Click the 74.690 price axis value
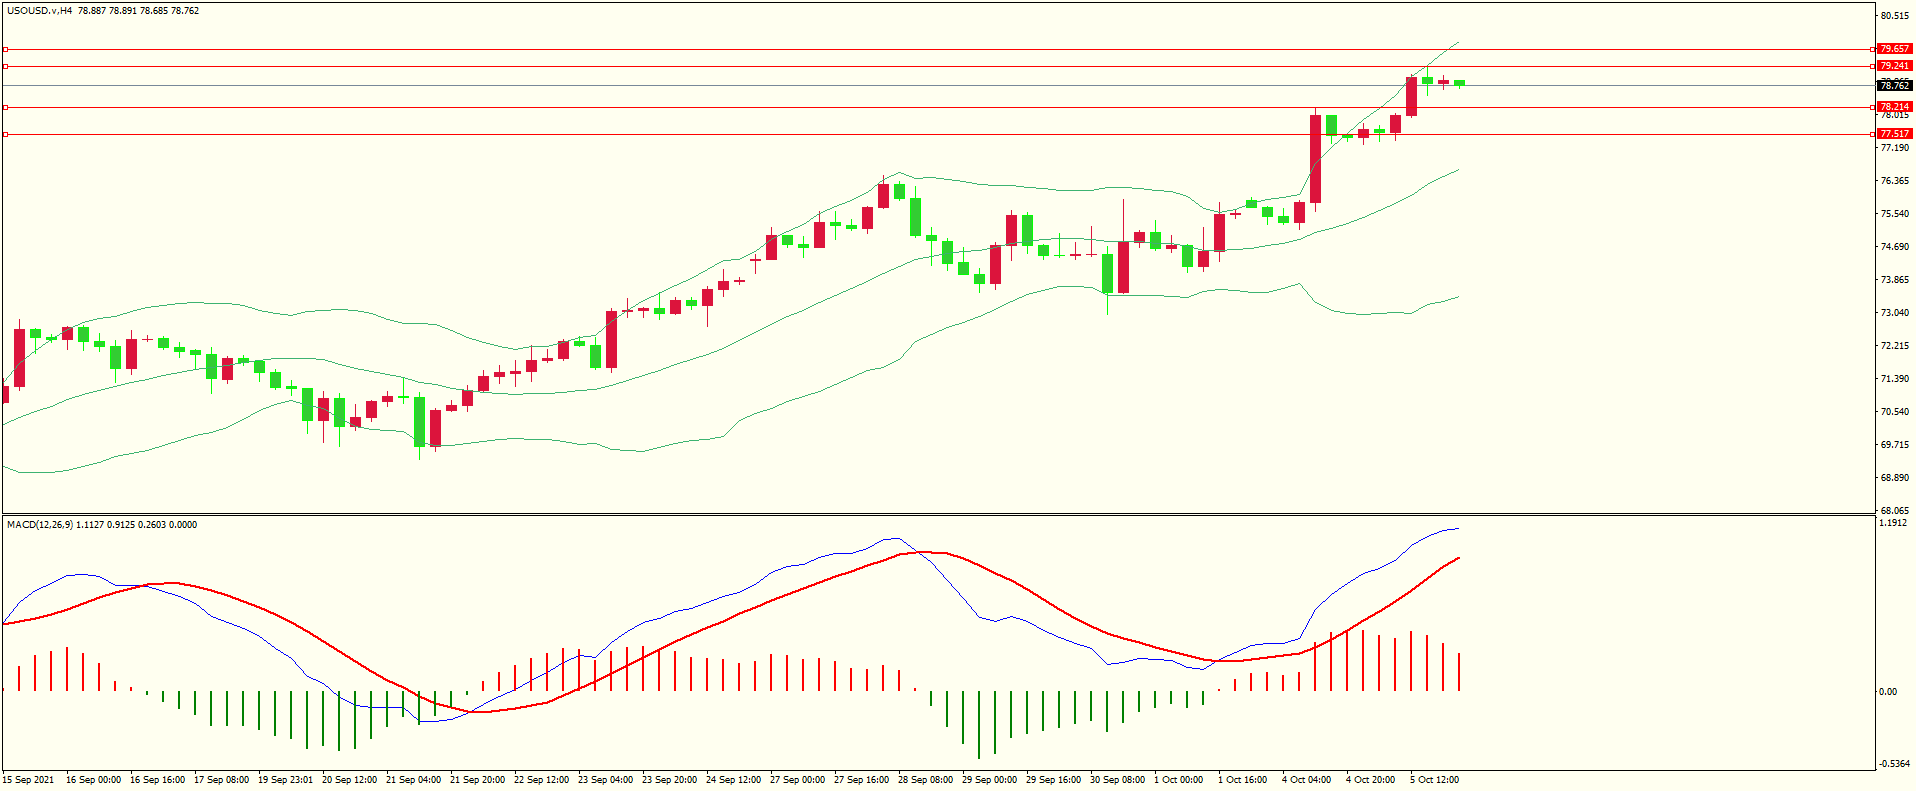 [x=1894, y=247]
